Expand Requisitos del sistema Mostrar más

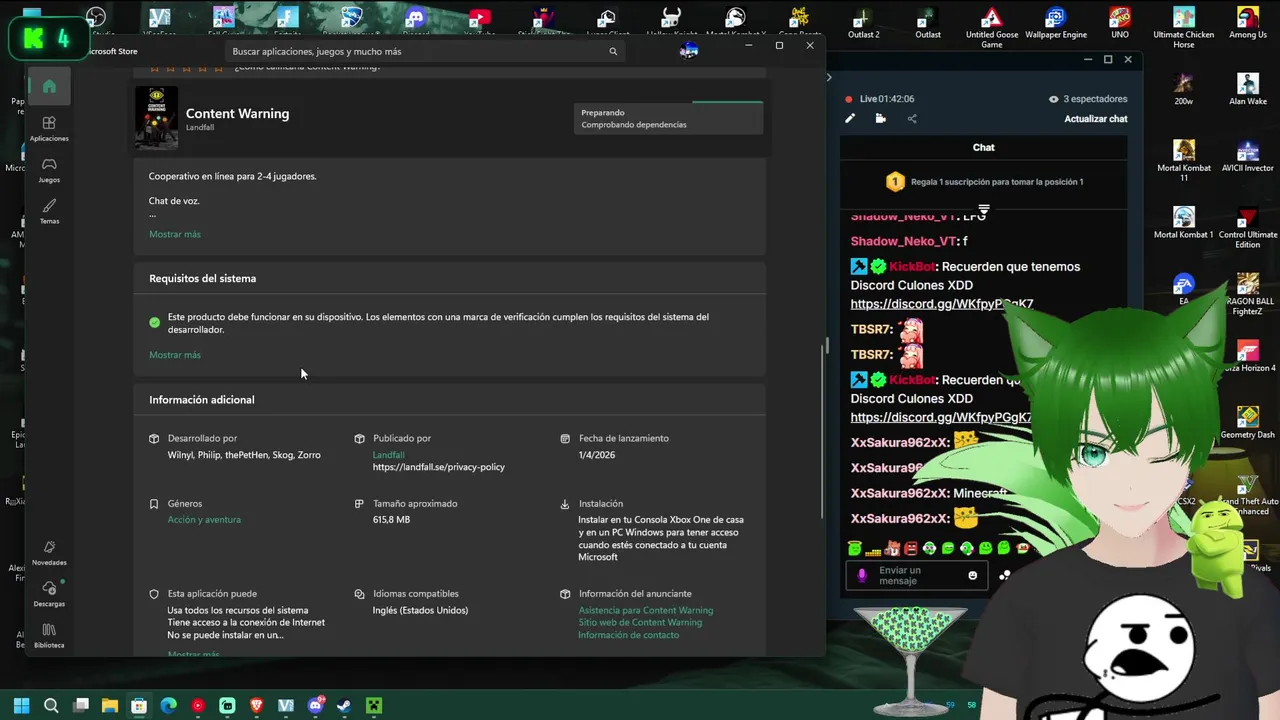click(x=175, y=355)
